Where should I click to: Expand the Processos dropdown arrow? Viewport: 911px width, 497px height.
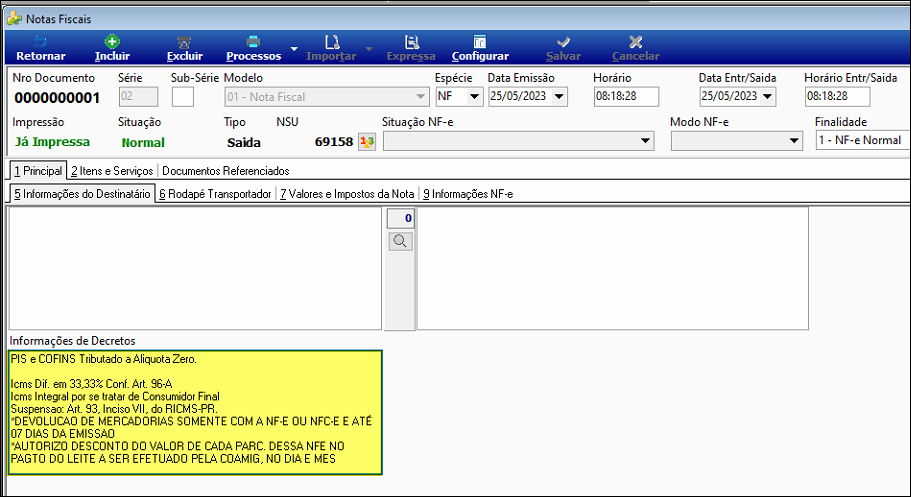294,49
